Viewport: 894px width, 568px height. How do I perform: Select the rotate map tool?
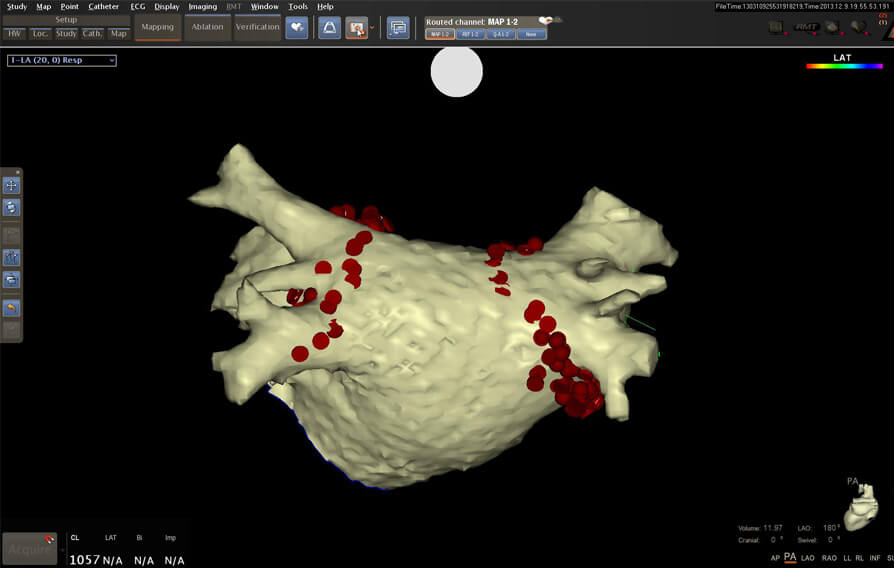12,208
